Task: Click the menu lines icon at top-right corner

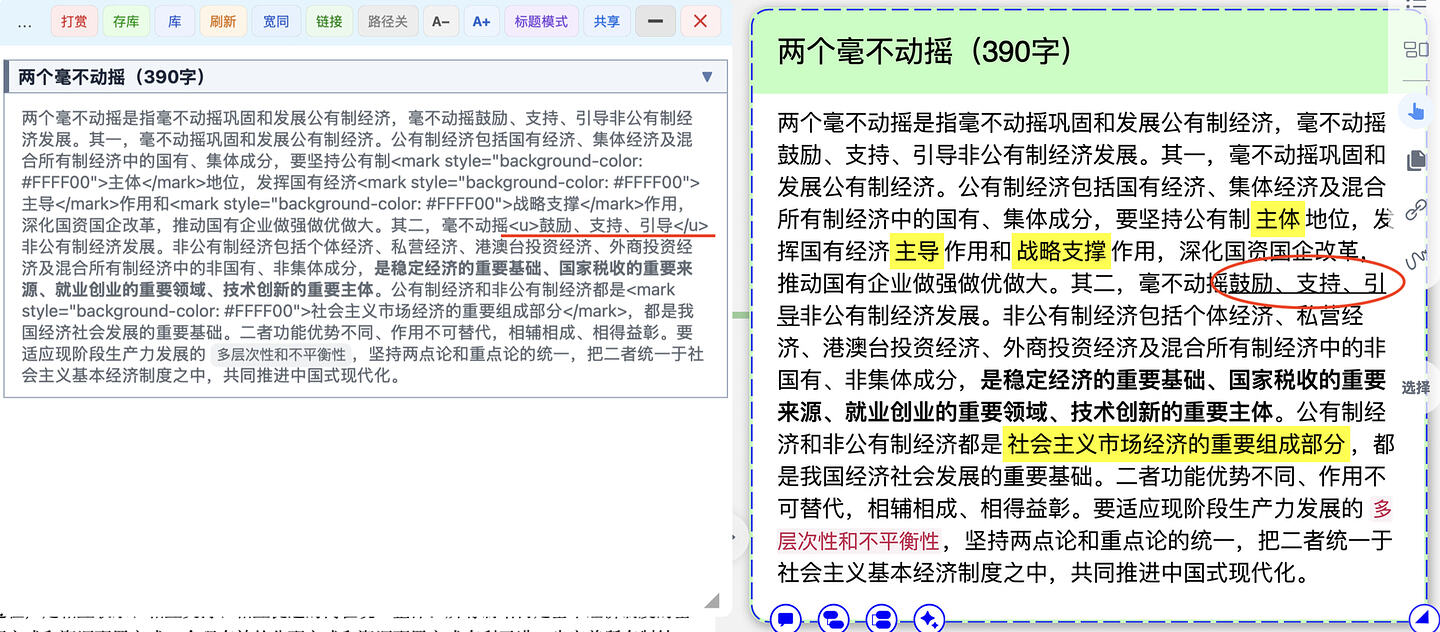Action: (x=1416, y=5)
